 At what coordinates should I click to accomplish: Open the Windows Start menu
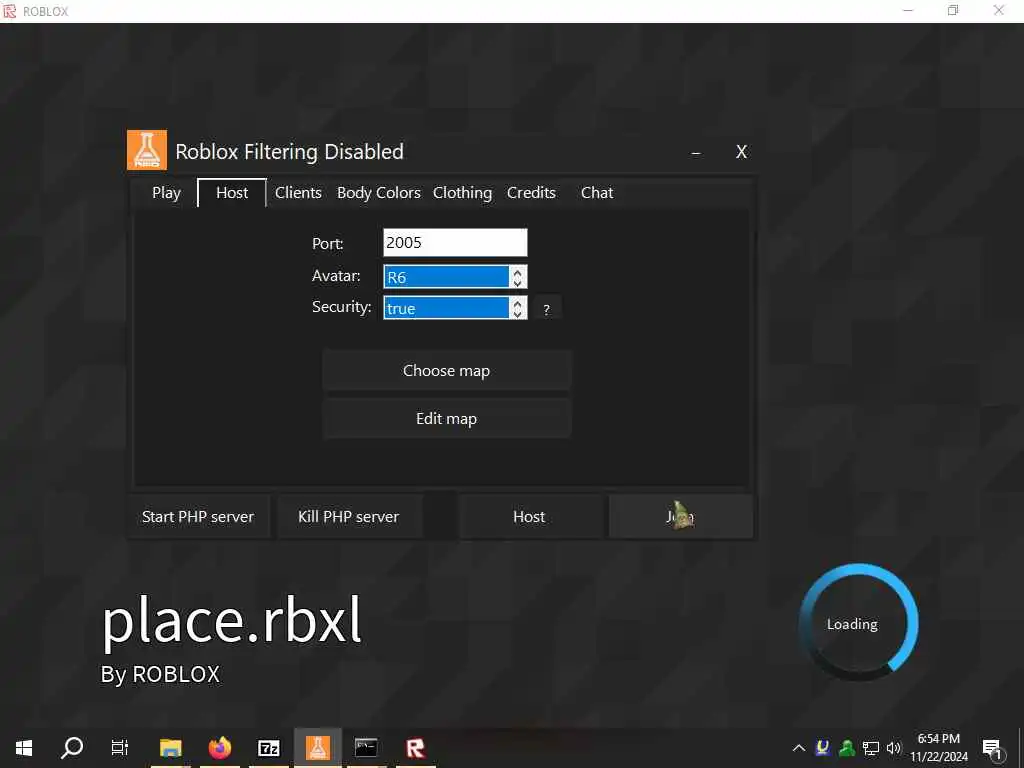[24, 748]
